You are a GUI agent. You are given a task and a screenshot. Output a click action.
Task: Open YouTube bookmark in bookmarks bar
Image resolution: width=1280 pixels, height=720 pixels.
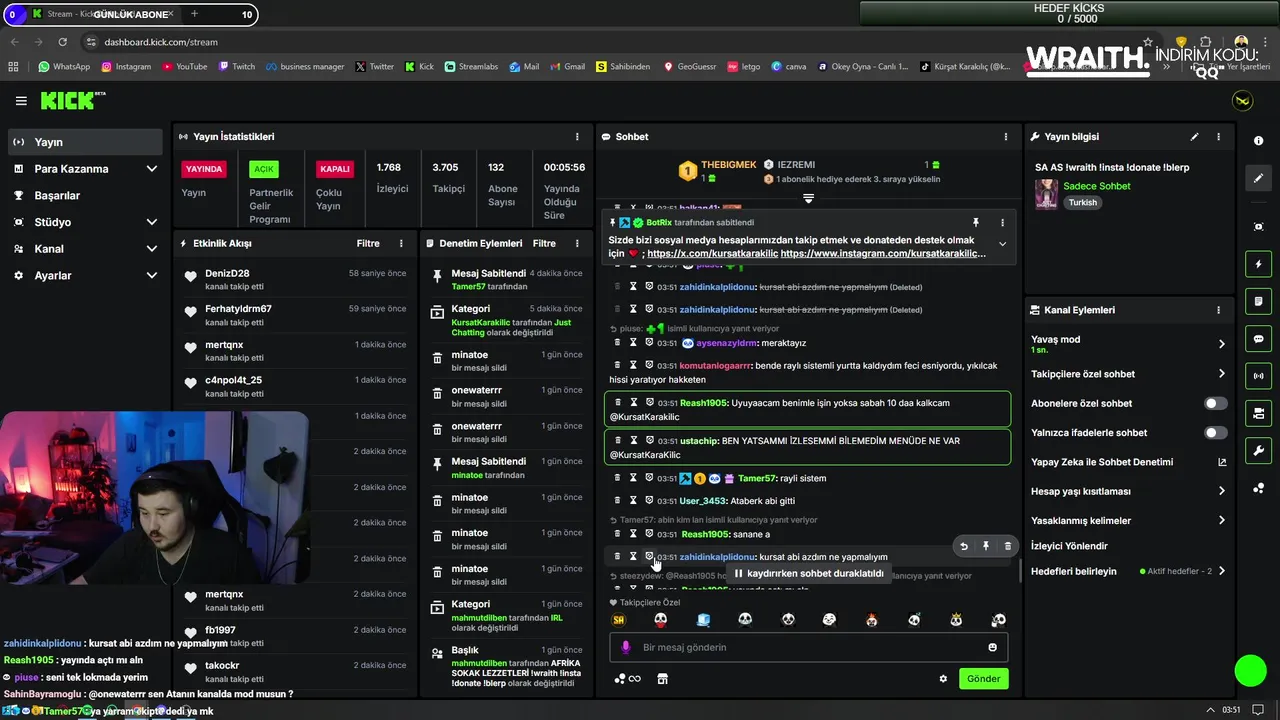[x=185, y=67]
